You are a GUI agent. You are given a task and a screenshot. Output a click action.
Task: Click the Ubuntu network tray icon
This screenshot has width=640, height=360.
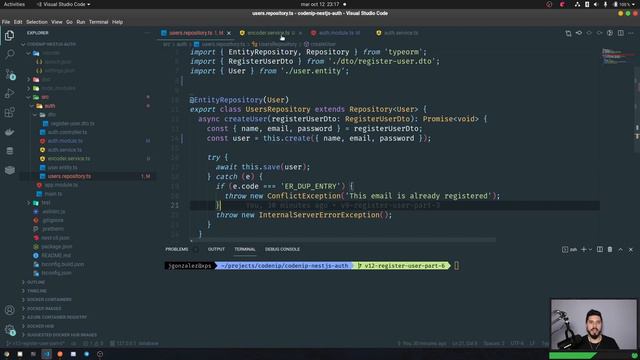click(577, 4)
